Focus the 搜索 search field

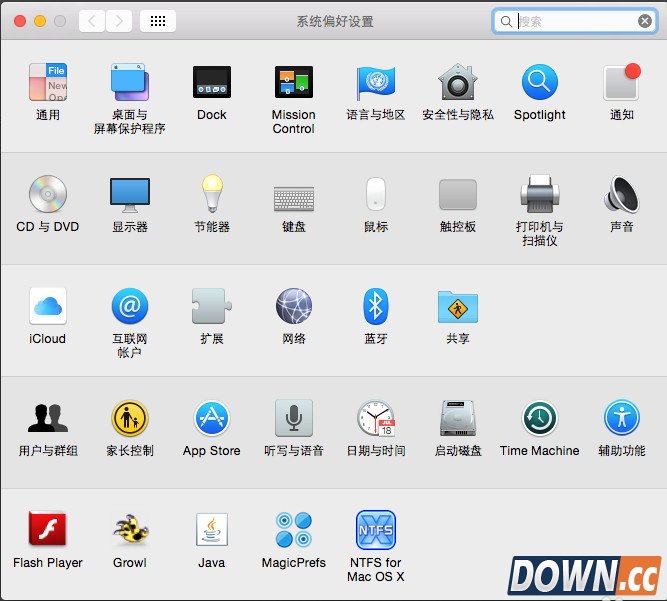coord(575,21)
